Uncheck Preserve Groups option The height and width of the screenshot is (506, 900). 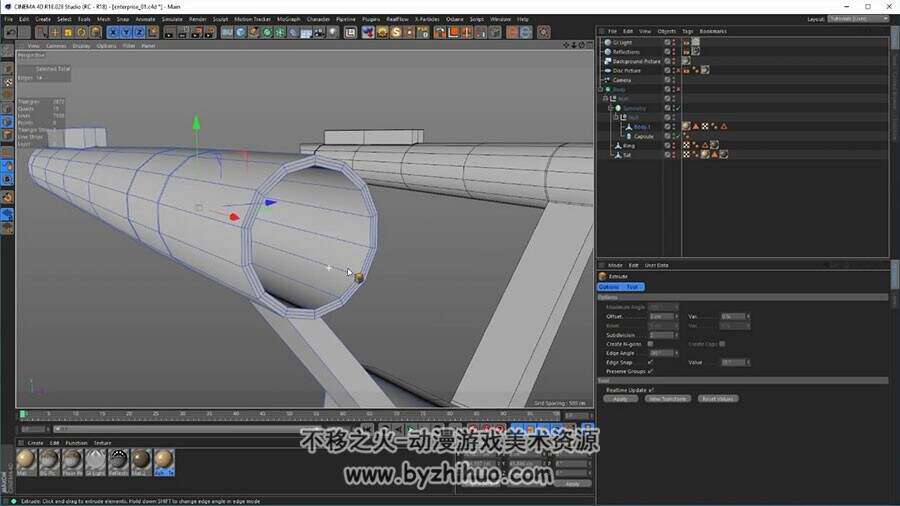tap(650, 371)
